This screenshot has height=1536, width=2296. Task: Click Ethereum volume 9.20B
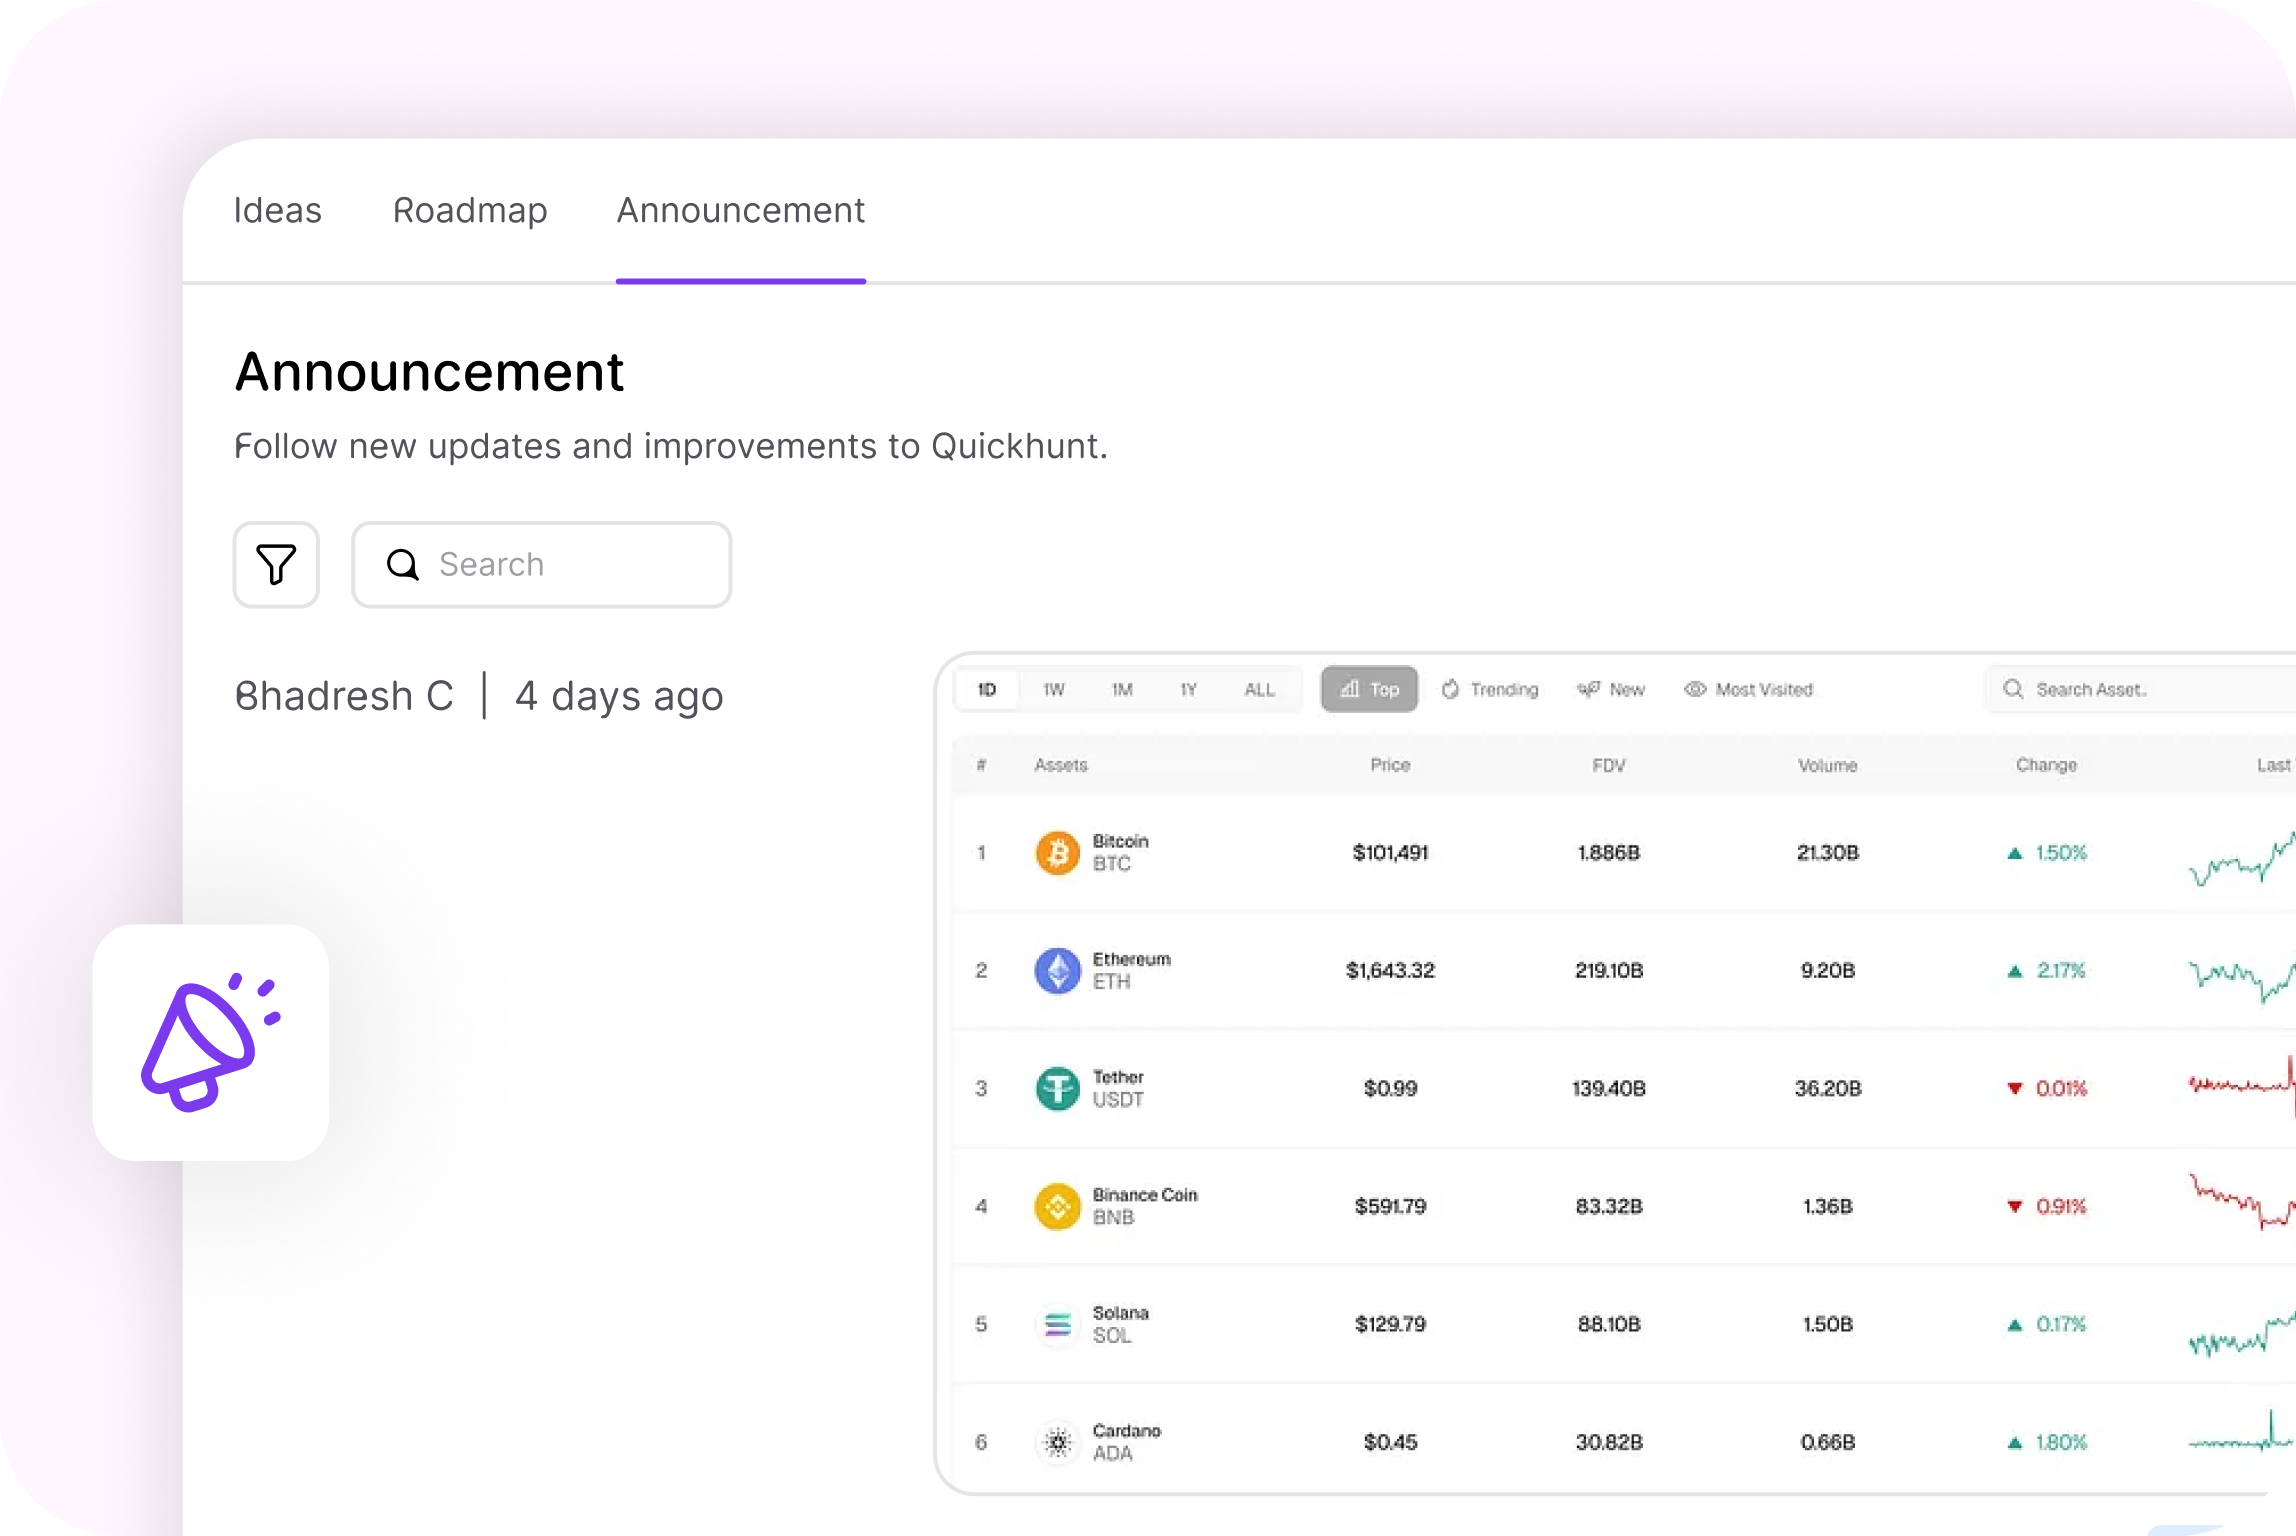coord(1828,971)
